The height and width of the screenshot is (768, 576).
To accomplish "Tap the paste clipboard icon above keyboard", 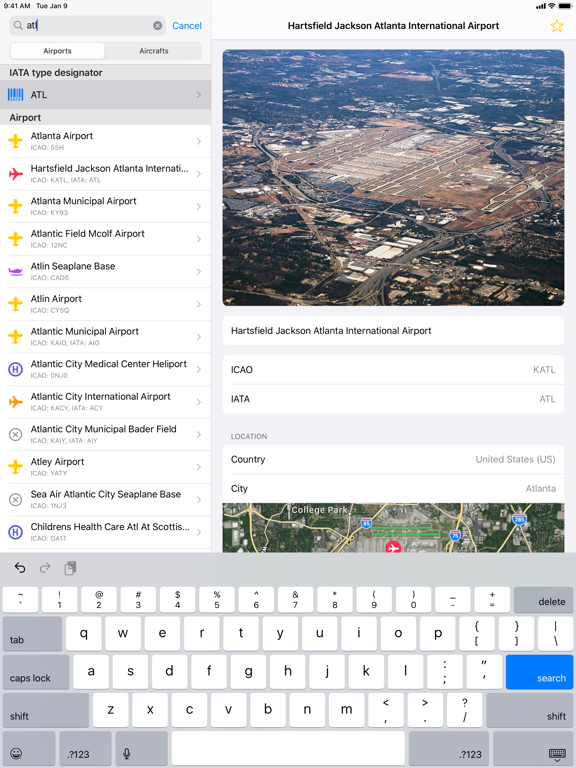I will (x=70, y=568).
